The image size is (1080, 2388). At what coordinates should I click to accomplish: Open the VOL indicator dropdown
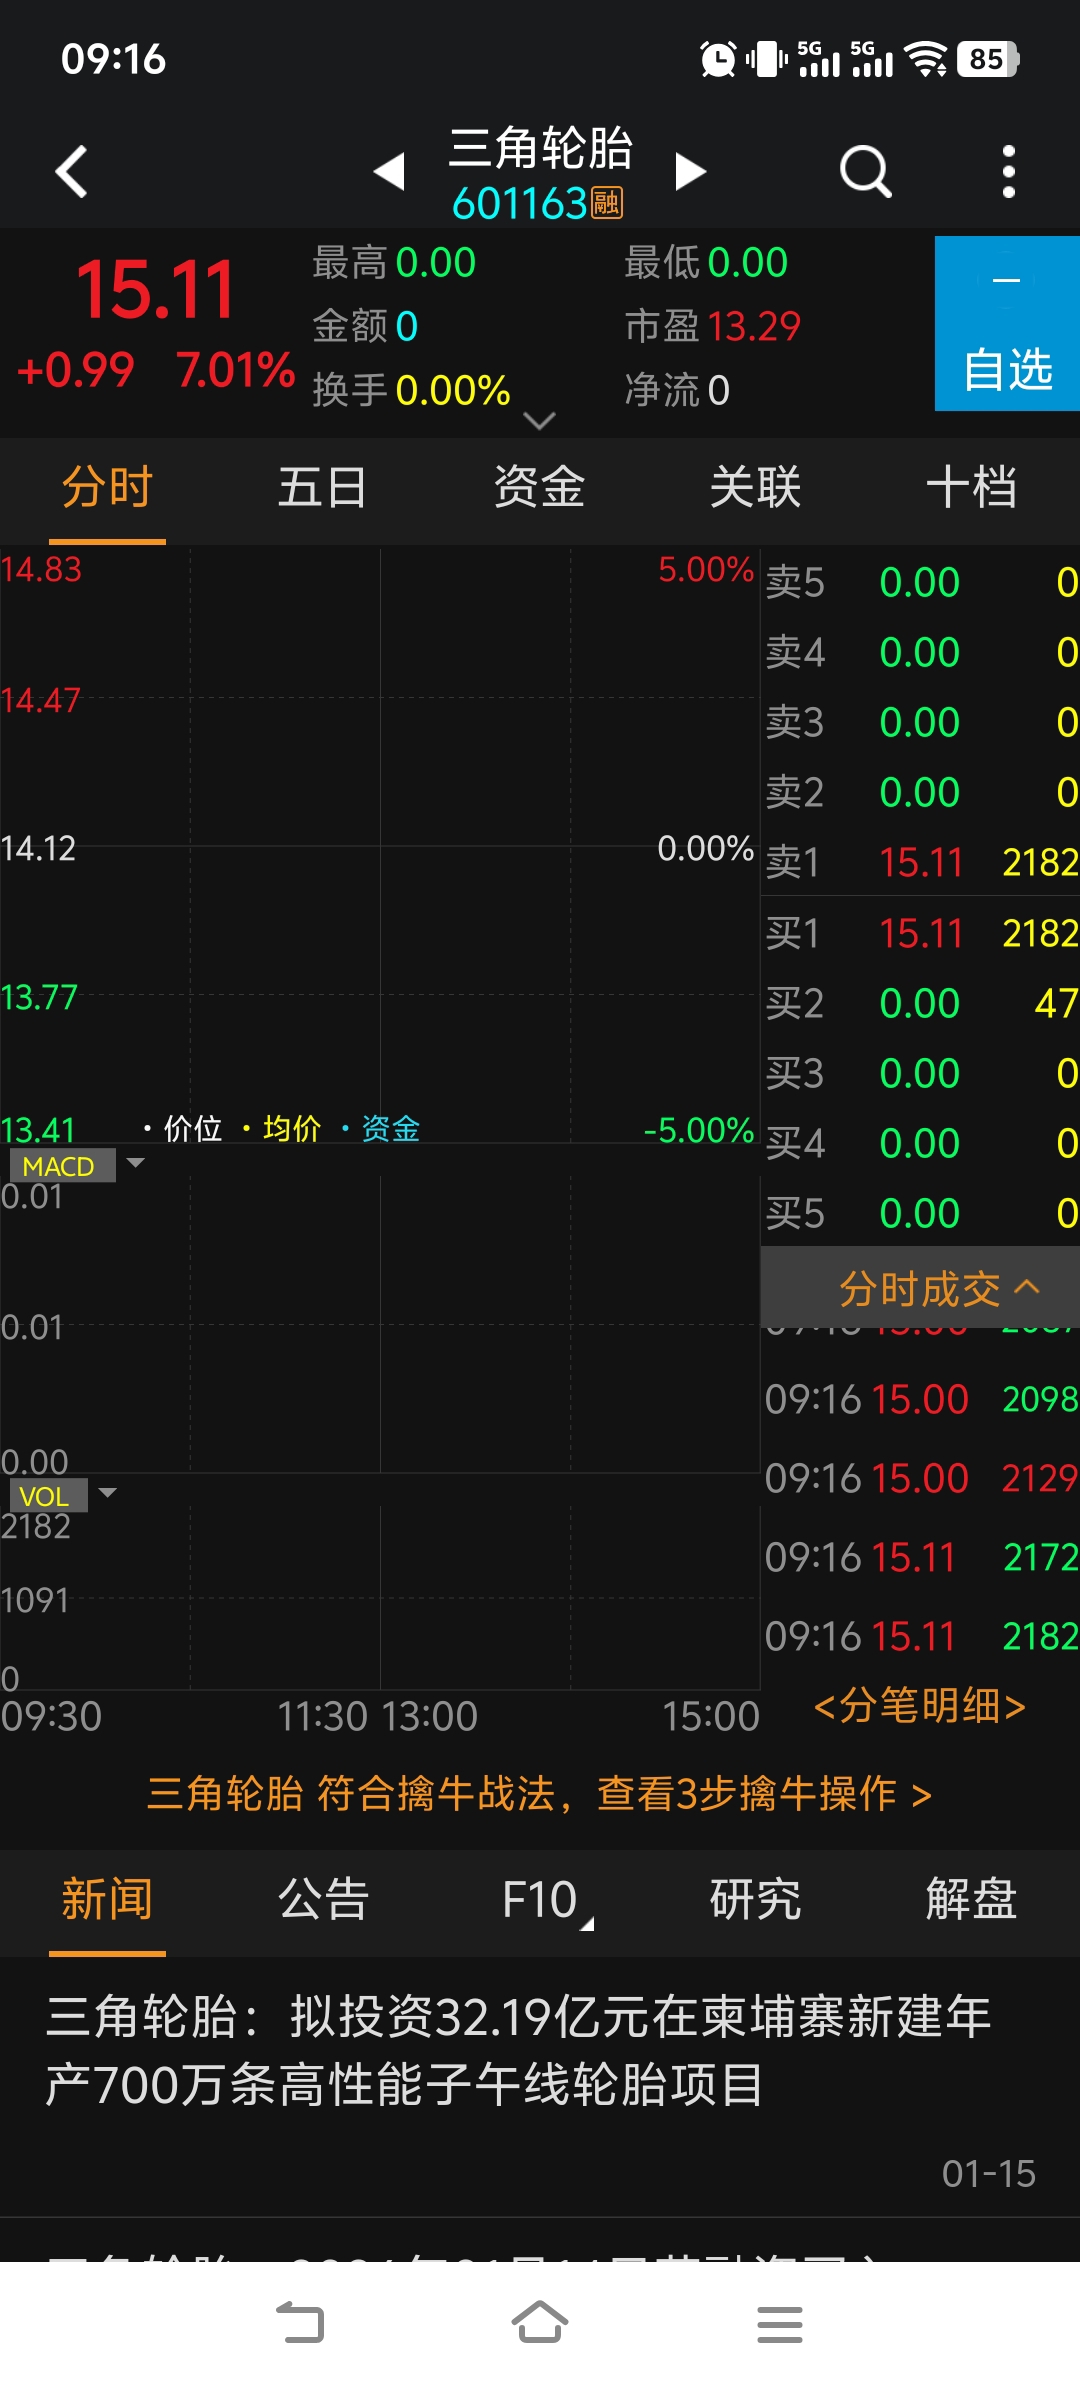[63, 1495]
